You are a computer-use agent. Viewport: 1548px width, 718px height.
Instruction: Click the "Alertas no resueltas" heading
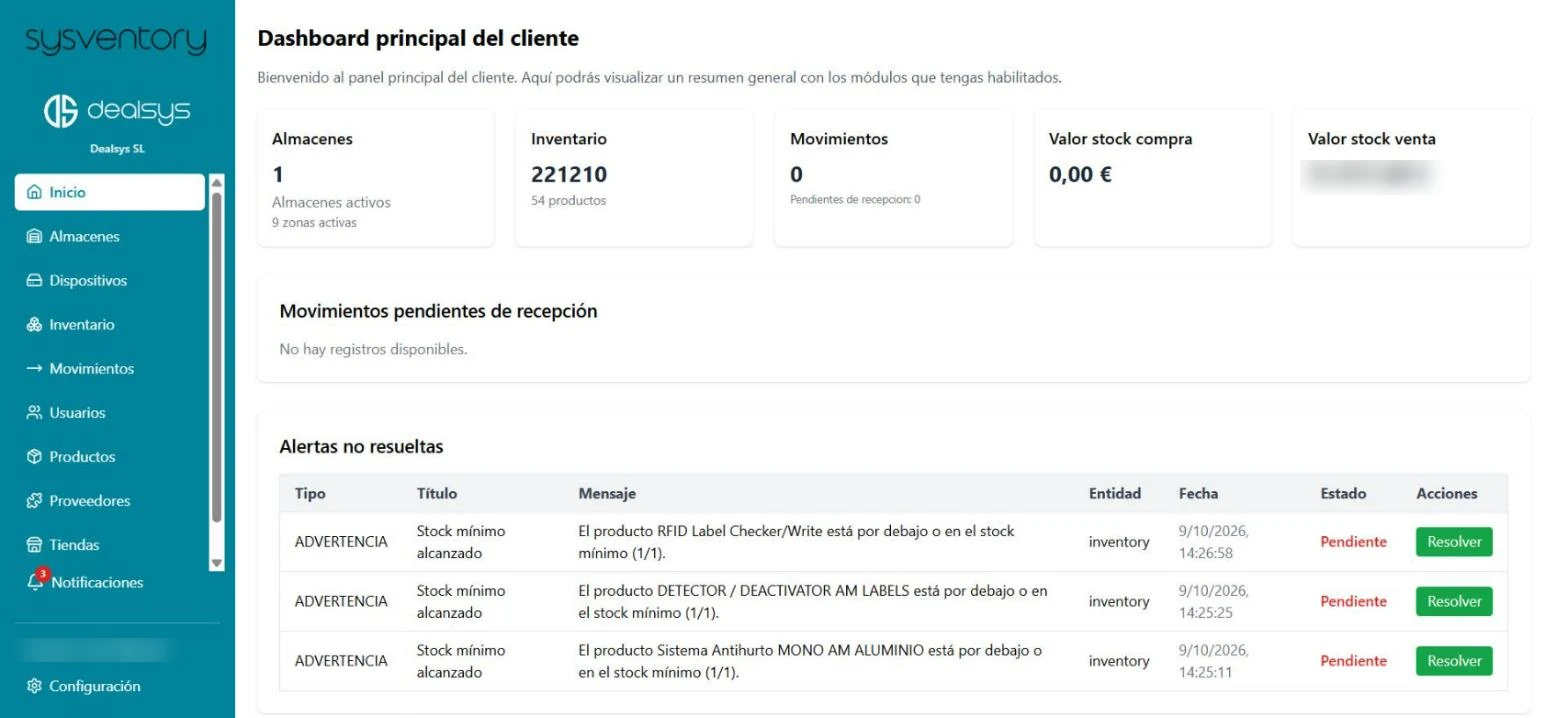[361, 446]
